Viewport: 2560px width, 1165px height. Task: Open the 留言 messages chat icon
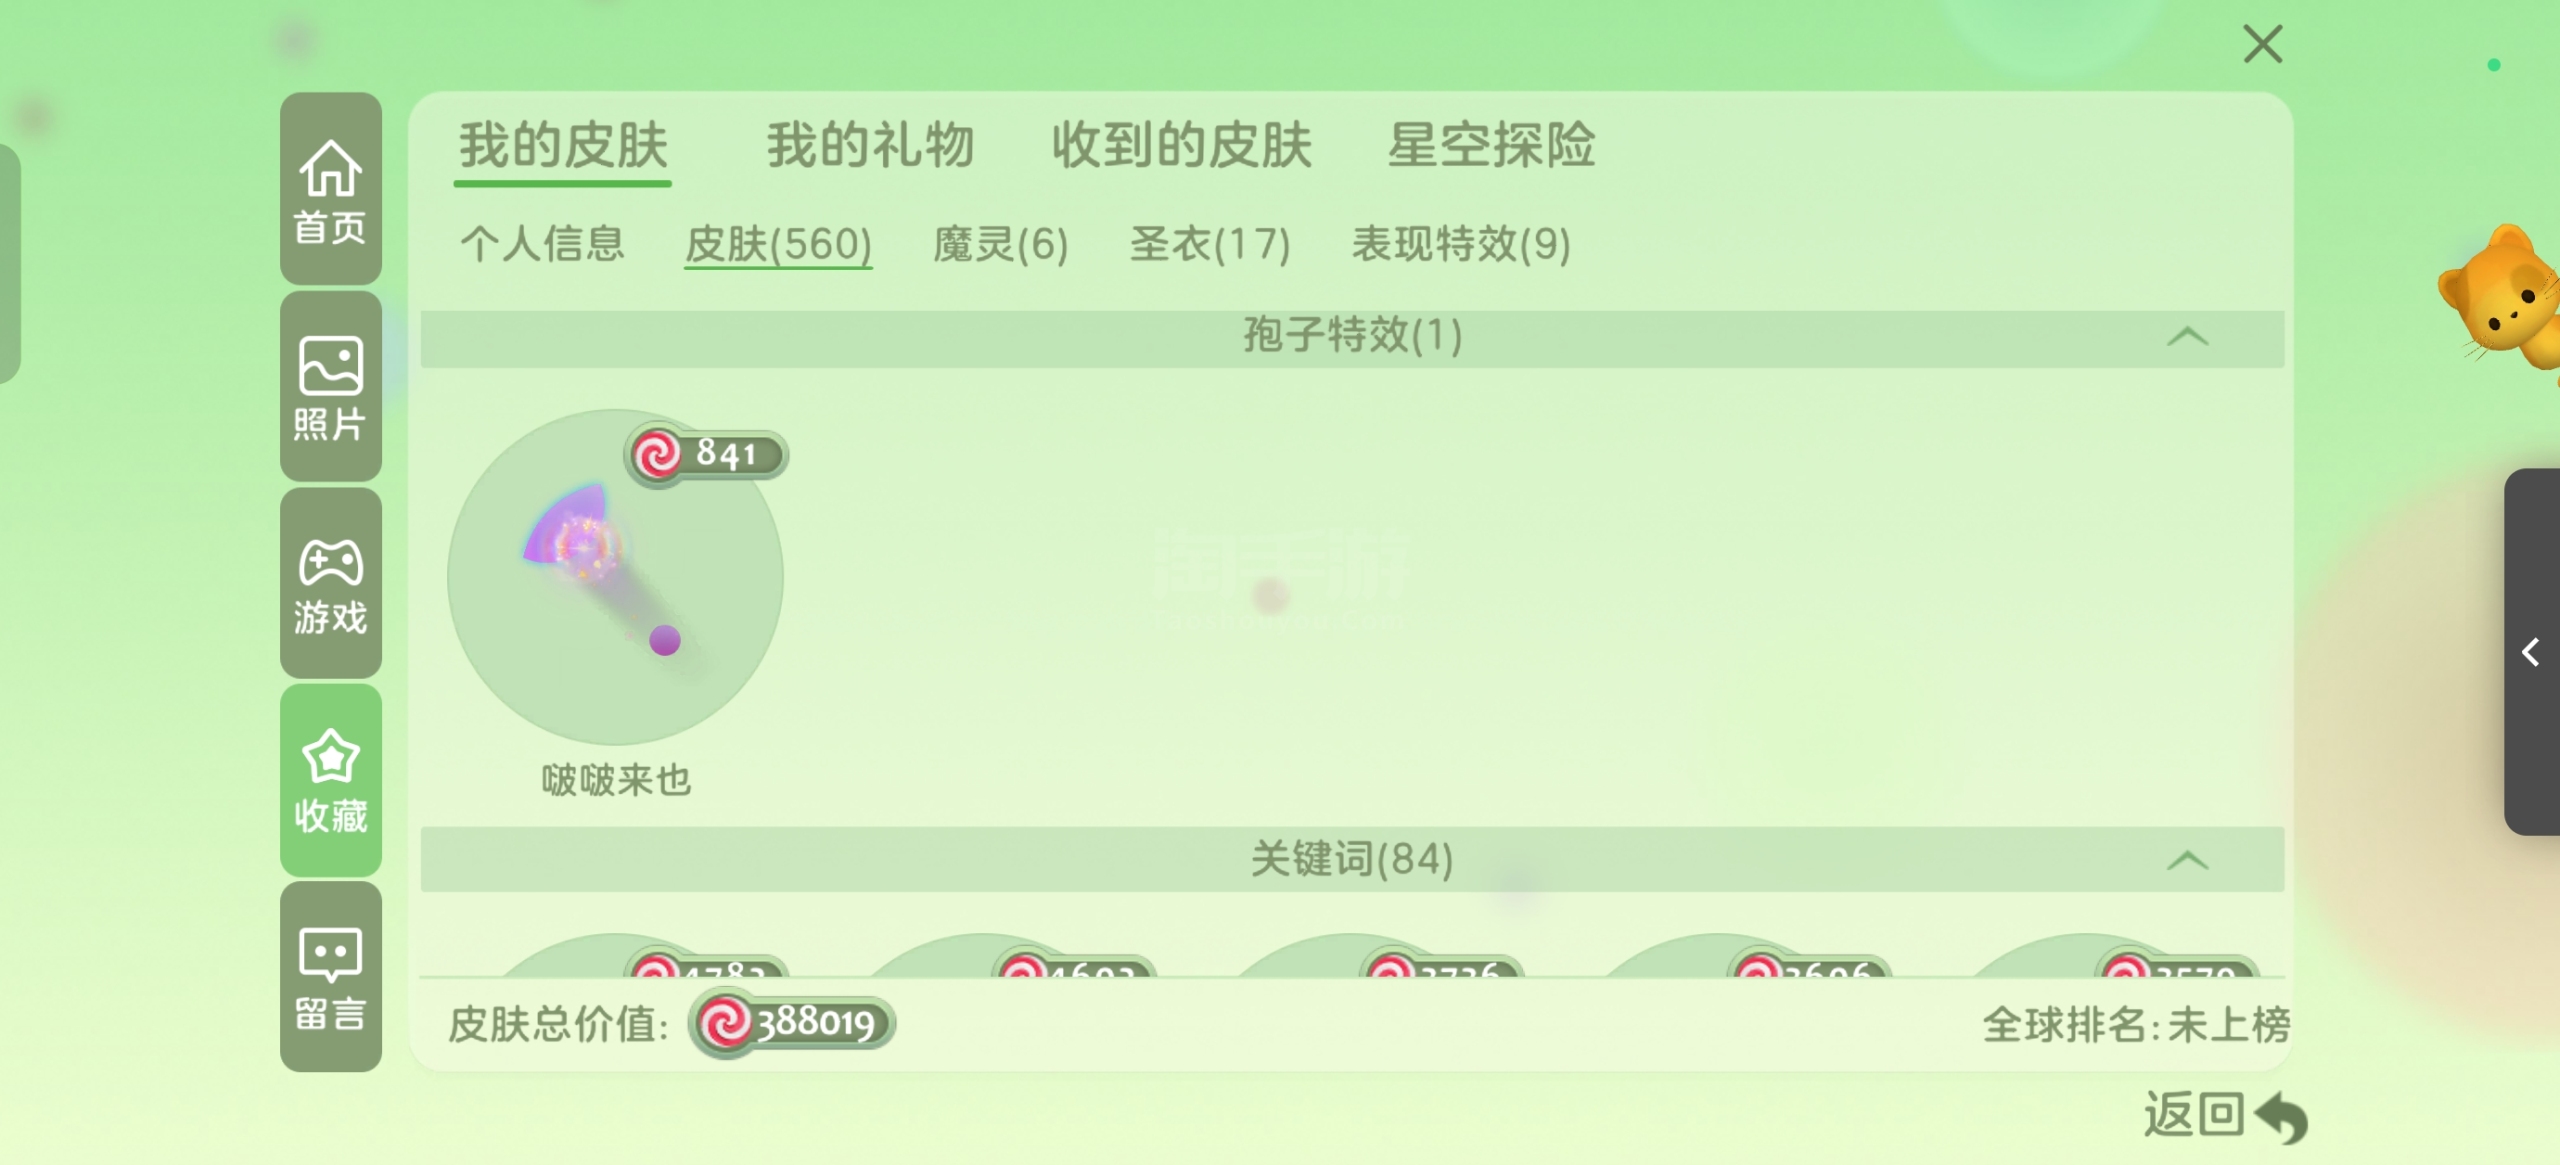tap(330, 977)
